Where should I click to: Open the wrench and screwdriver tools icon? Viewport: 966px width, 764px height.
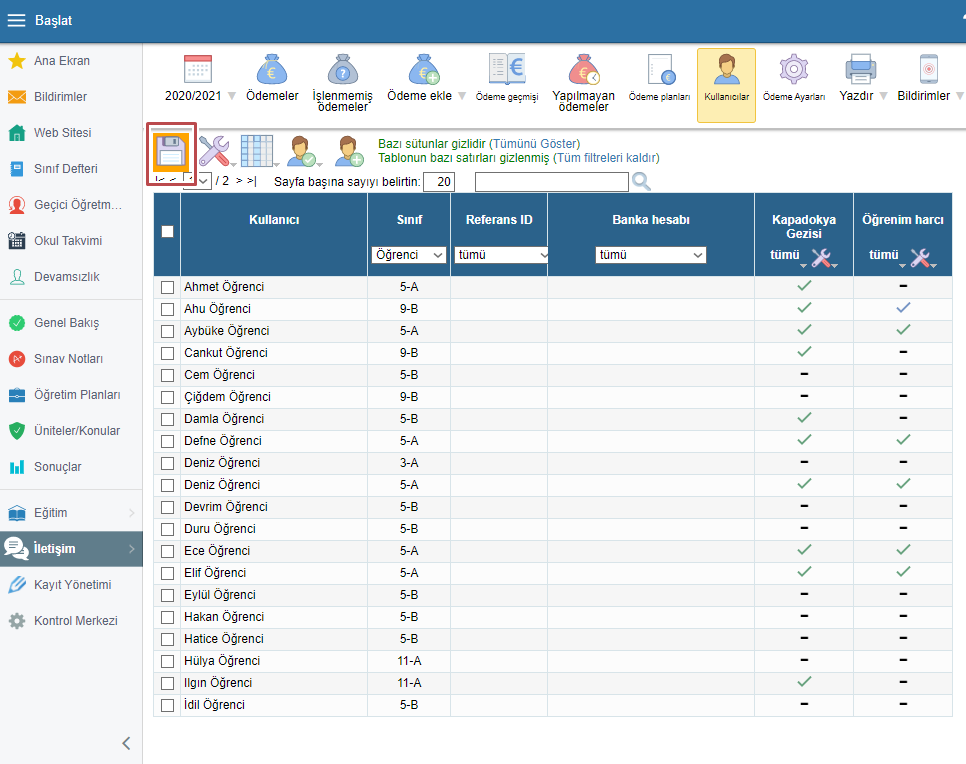coord(213,151)
